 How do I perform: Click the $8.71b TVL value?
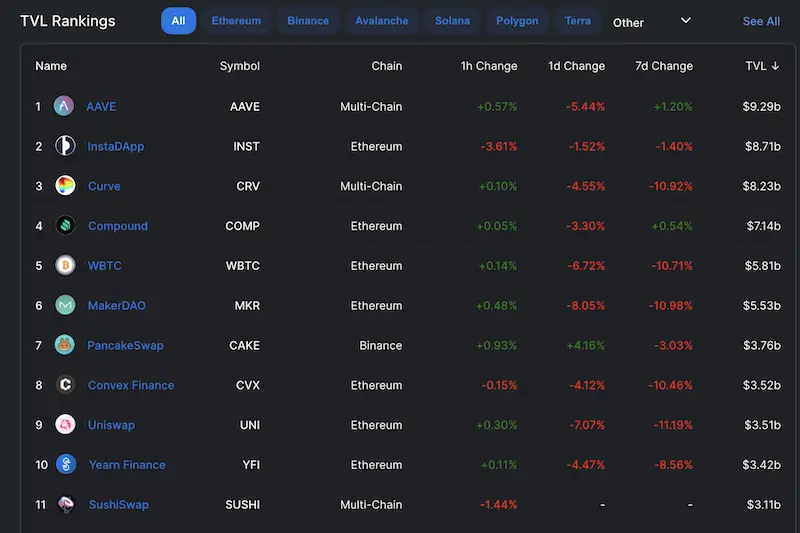point(763,146)
